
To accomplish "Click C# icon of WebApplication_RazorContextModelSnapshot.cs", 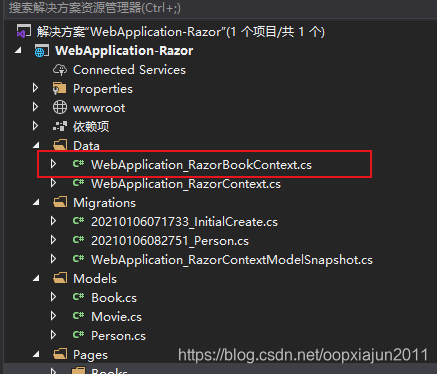I will (x=78, y=259).
